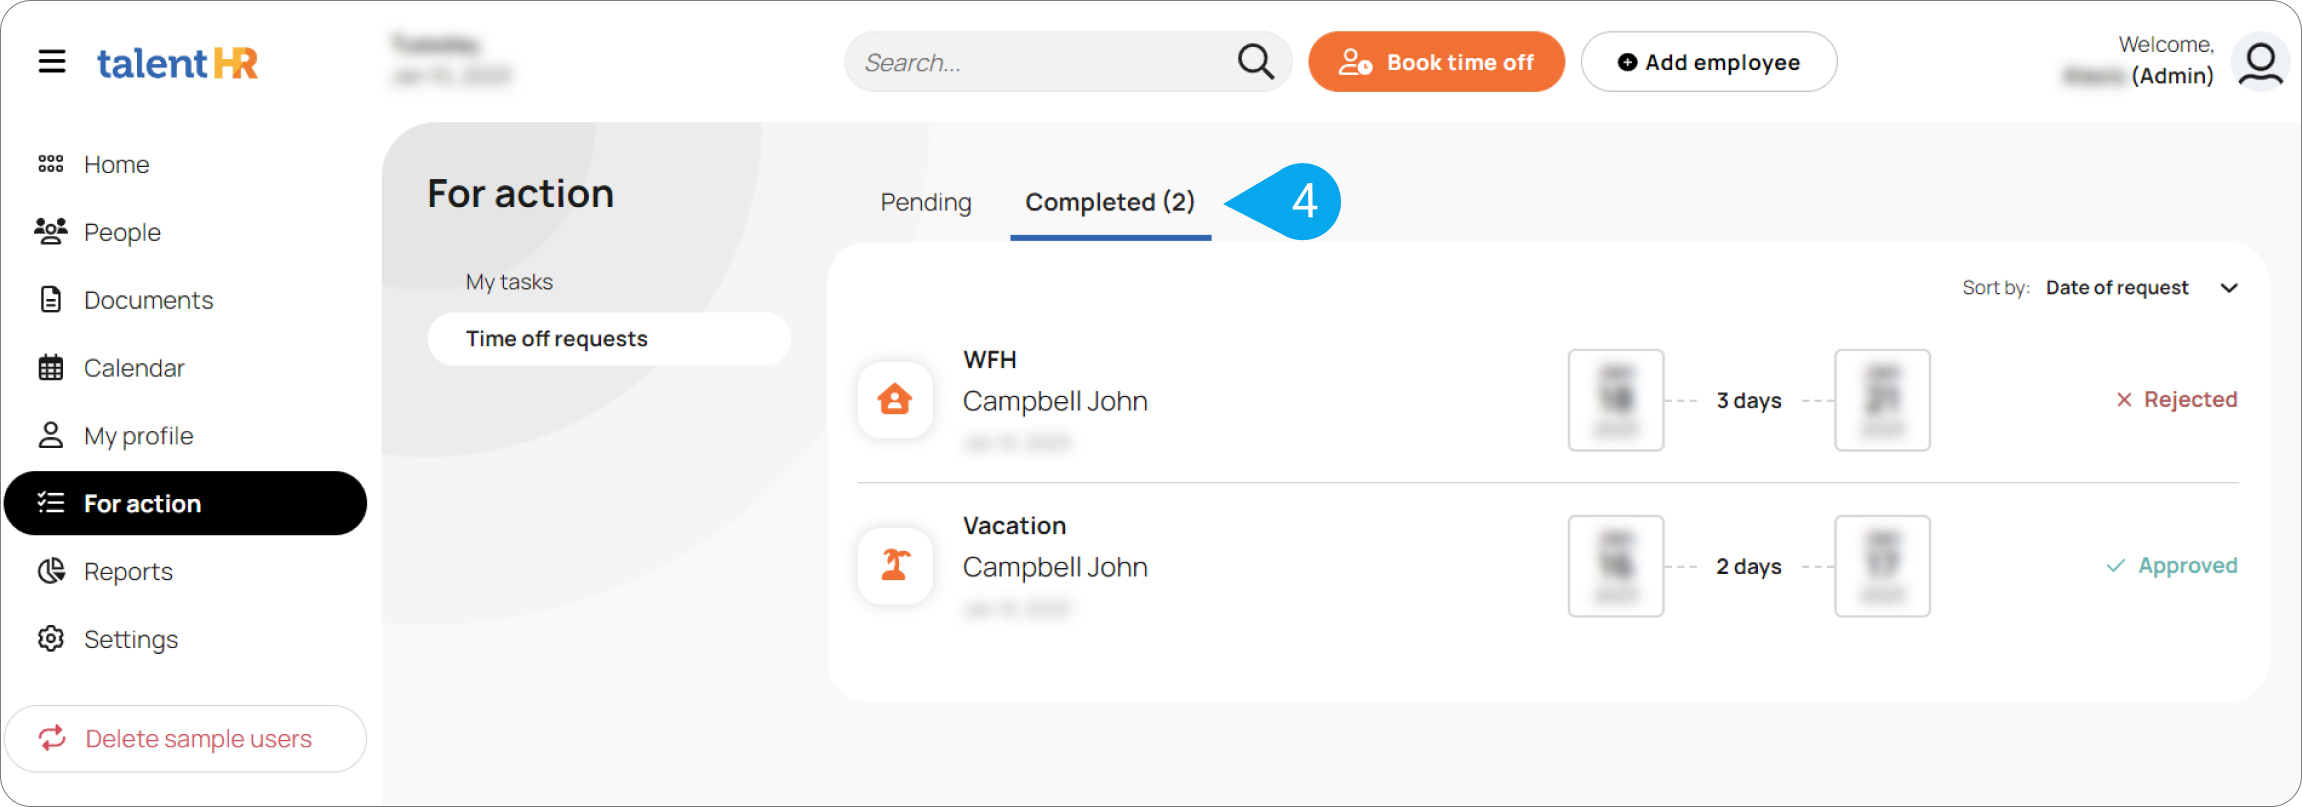Go to People in the sidebar

pos(122,232)
